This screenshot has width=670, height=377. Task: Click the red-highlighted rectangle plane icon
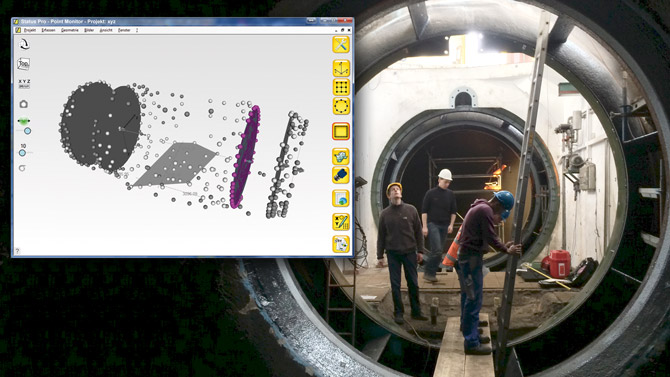[x=341, y=132]
